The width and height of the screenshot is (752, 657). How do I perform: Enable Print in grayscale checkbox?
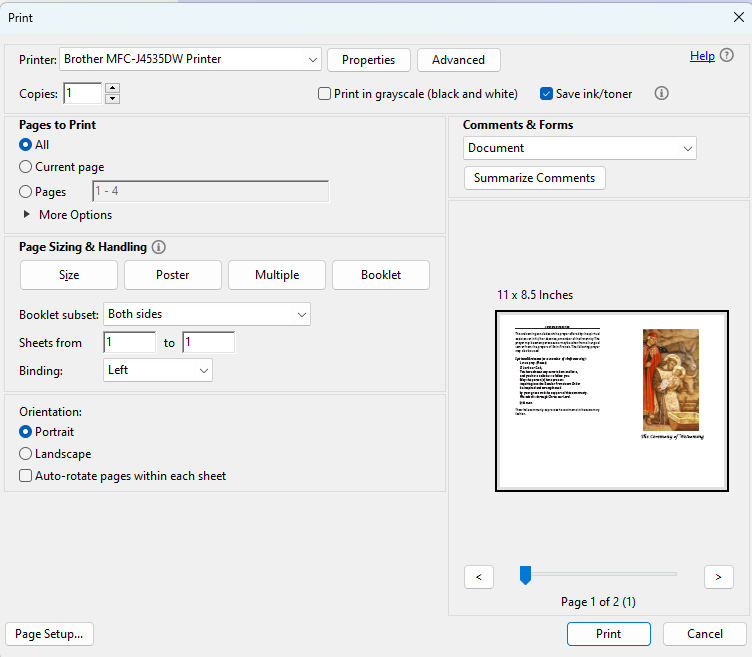[324, 94]
